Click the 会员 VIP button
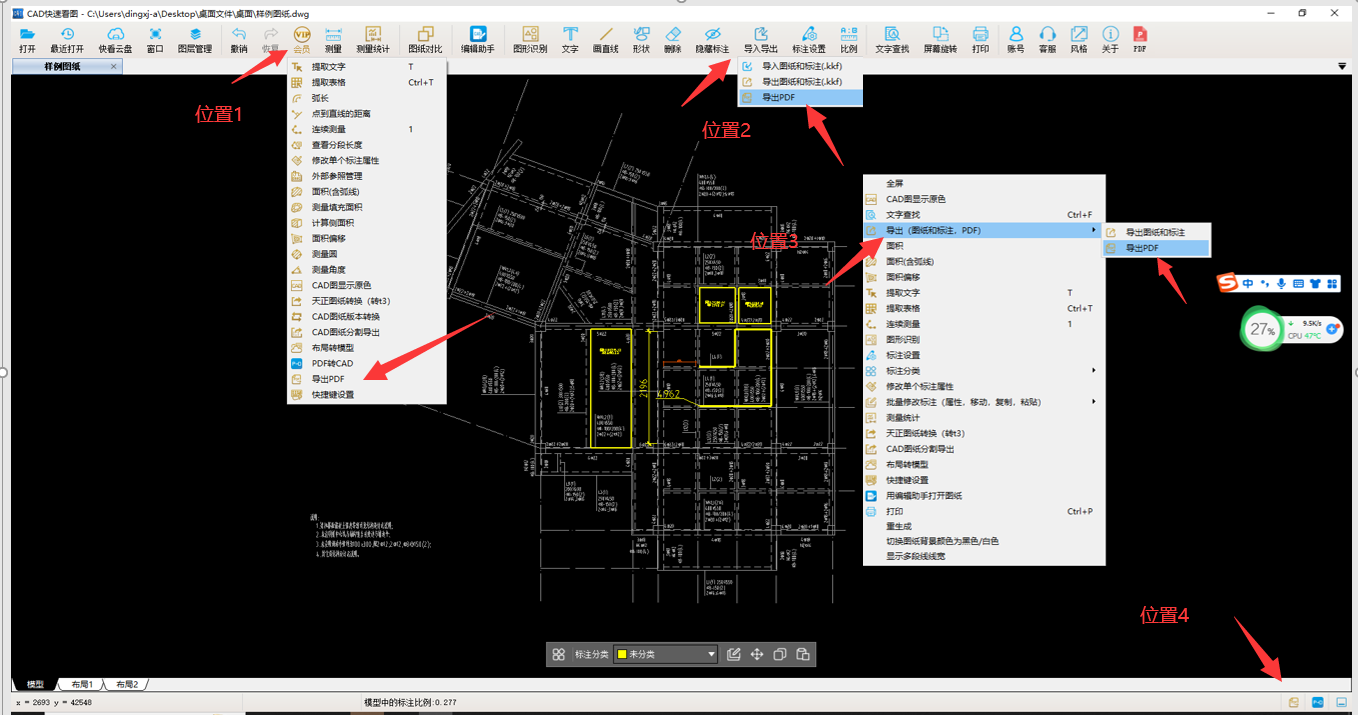 (301, 40)
